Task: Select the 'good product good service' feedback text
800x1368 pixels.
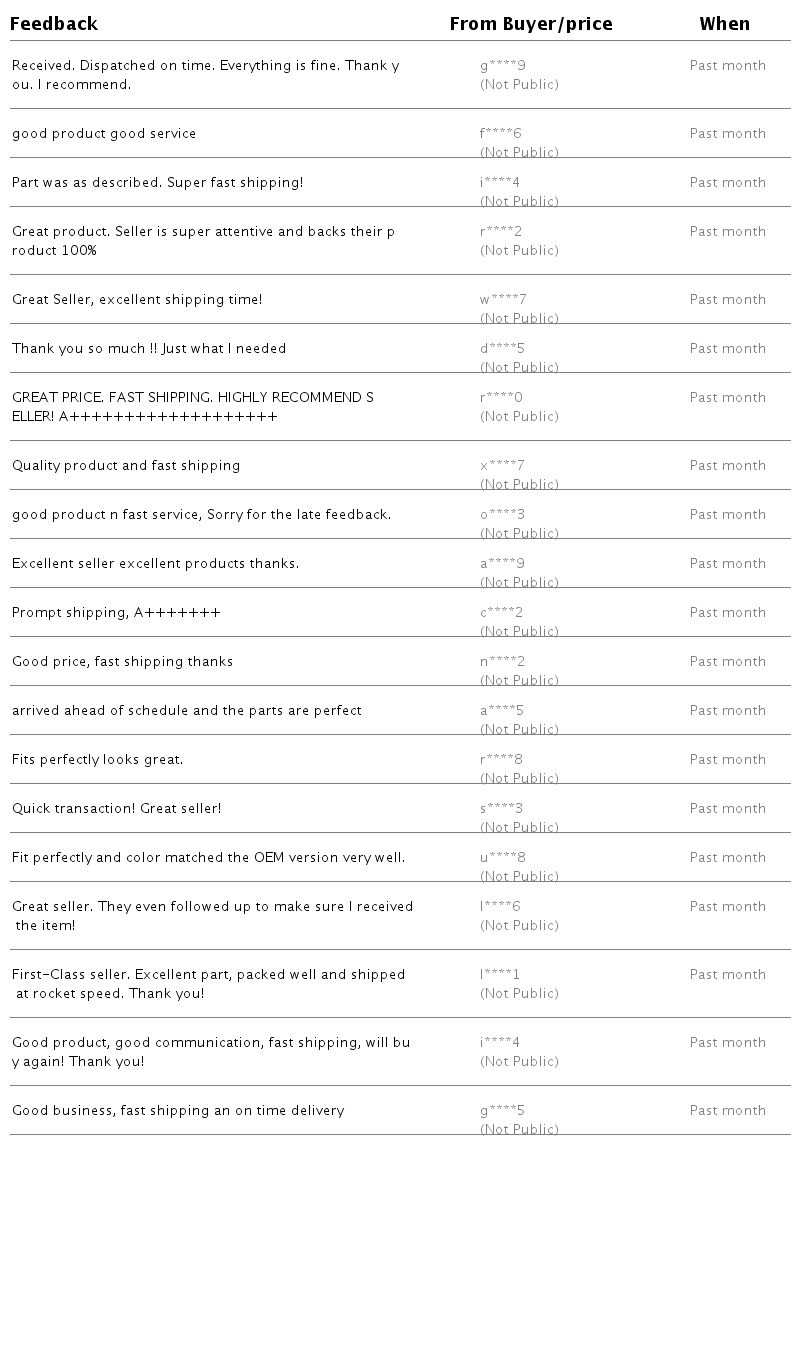Action: coord(104,134)
